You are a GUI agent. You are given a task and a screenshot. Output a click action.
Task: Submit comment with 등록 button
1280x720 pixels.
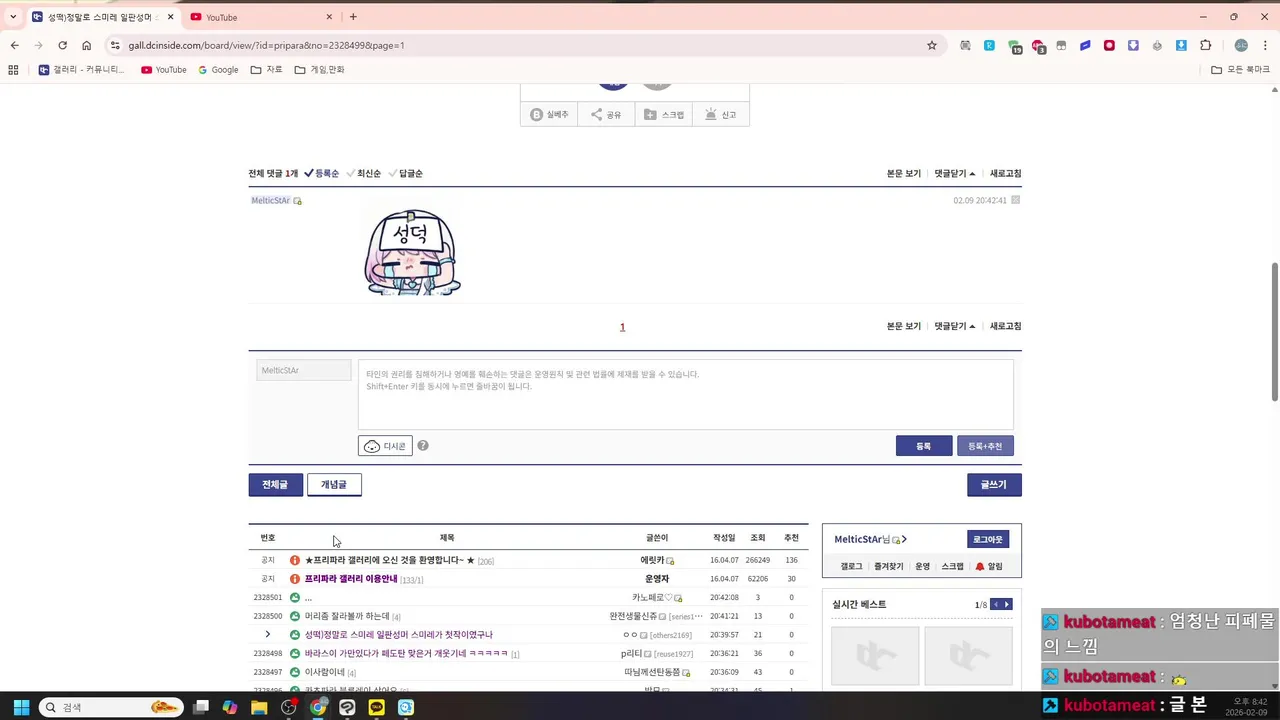924,446
